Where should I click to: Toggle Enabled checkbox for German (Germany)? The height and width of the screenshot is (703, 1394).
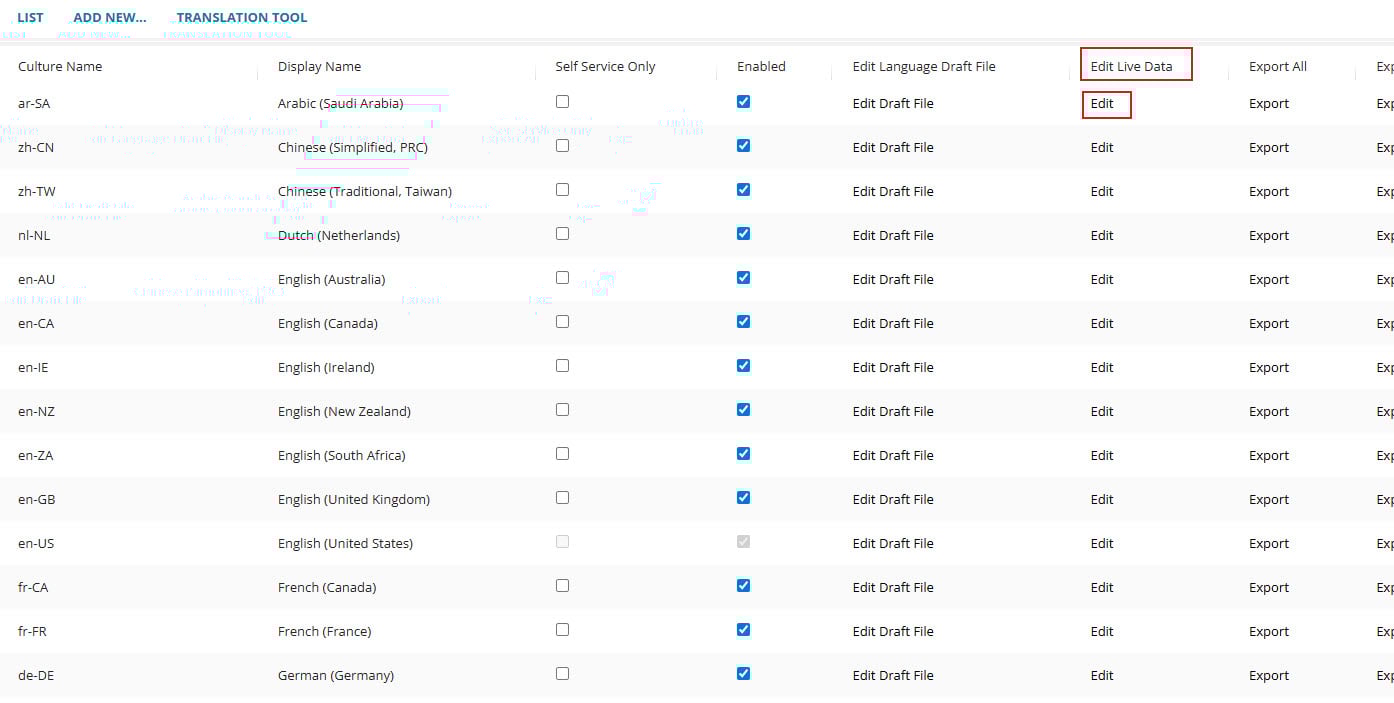pyautogui.click(x=743, y=674)
